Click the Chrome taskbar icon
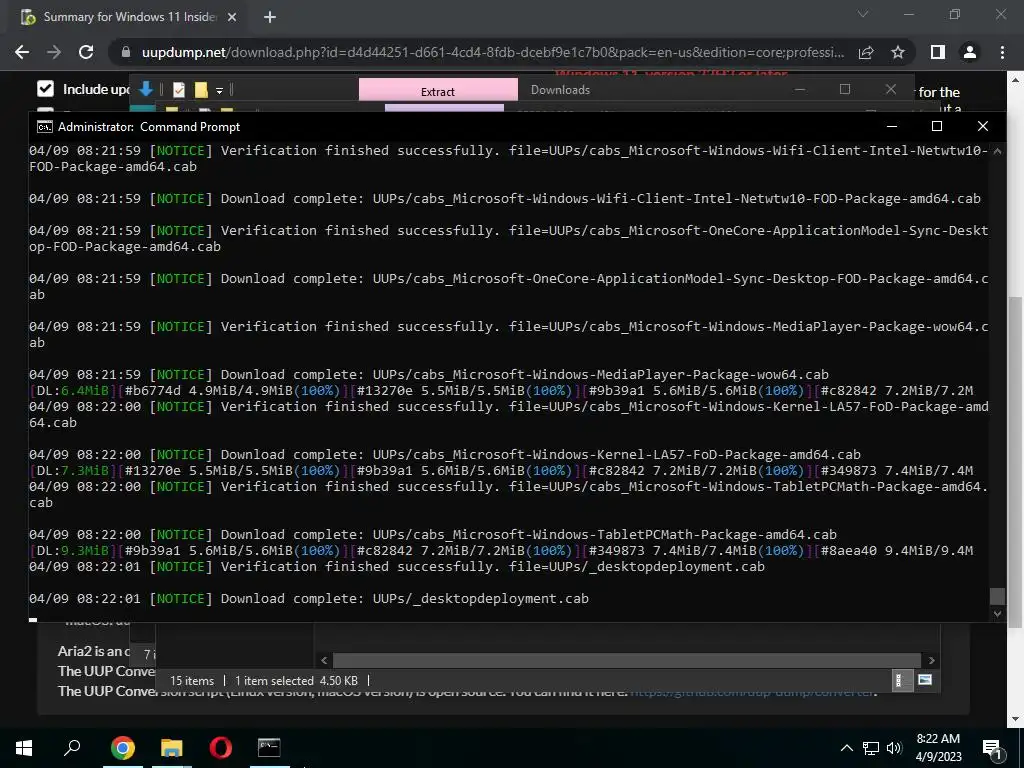This screenshot has width=1024, height=768. [123, 748]
